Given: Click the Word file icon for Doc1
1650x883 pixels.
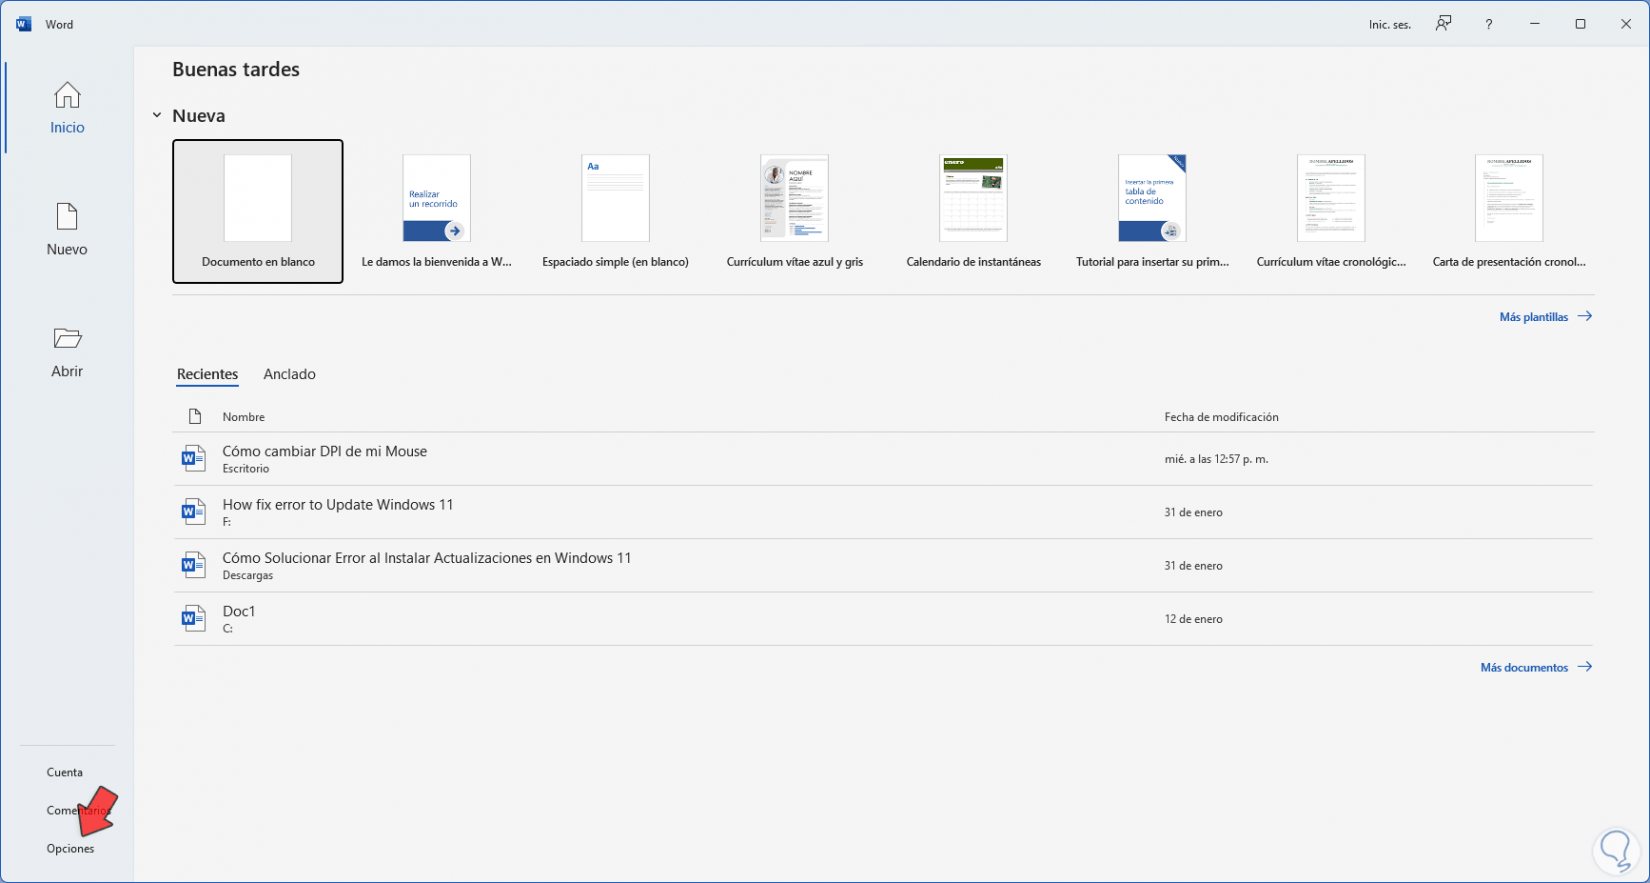Looking at the screenshot, I should [x=193, y=618].
